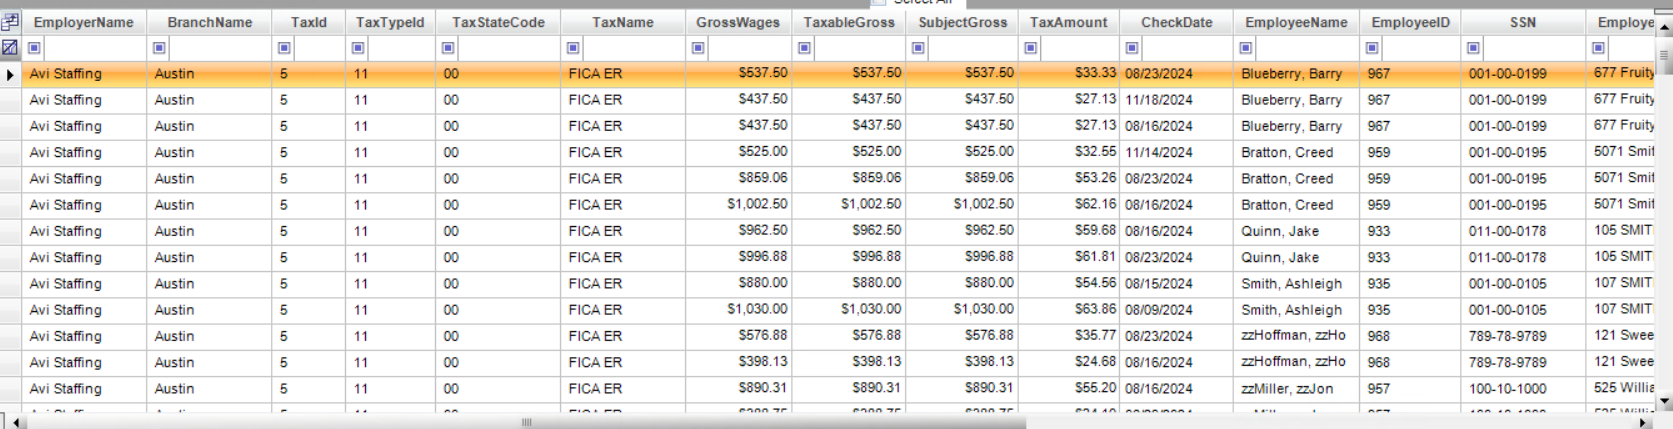Click the SubjectGross column header
Viewport: 1673px width, 429px height.
(962, 22)
